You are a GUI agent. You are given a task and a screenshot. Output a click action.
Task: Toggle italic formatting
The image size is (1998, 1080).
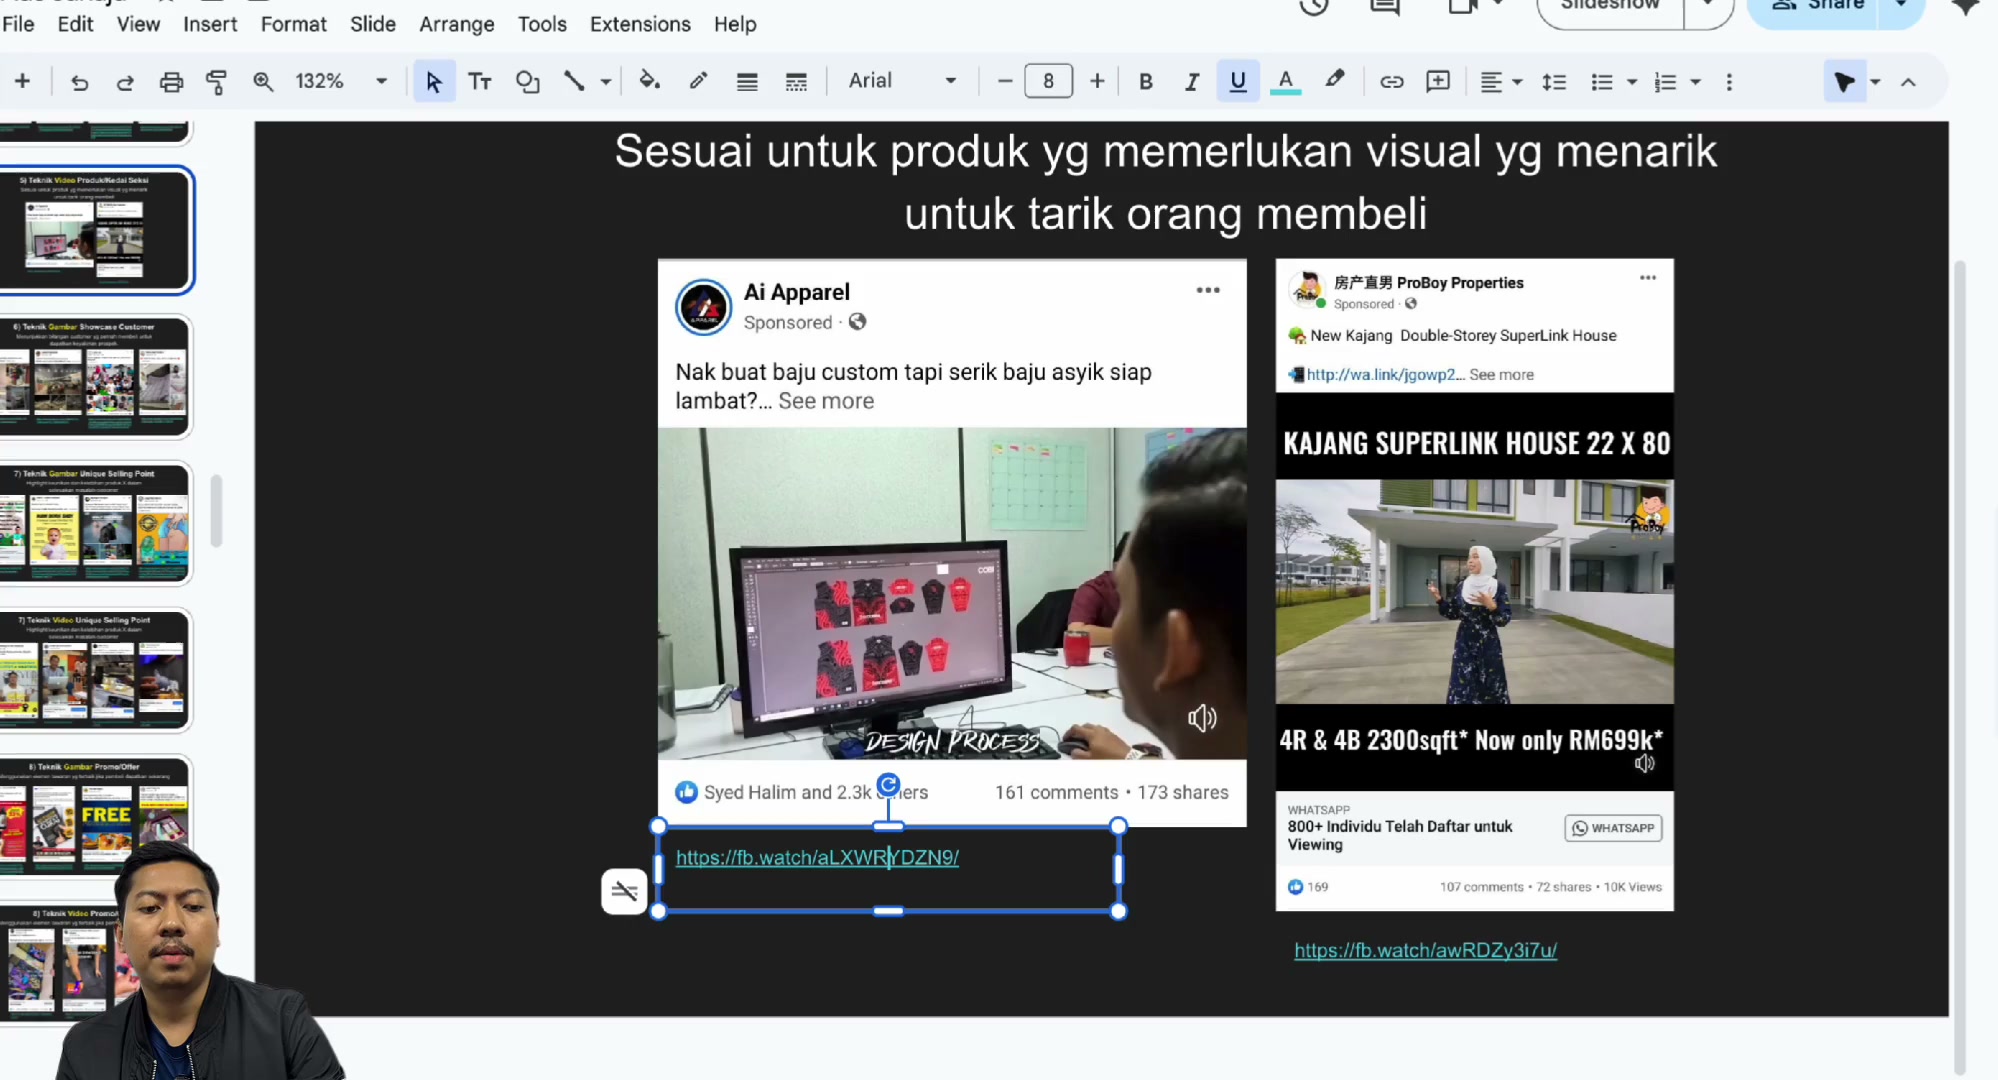coord(1191,82)
